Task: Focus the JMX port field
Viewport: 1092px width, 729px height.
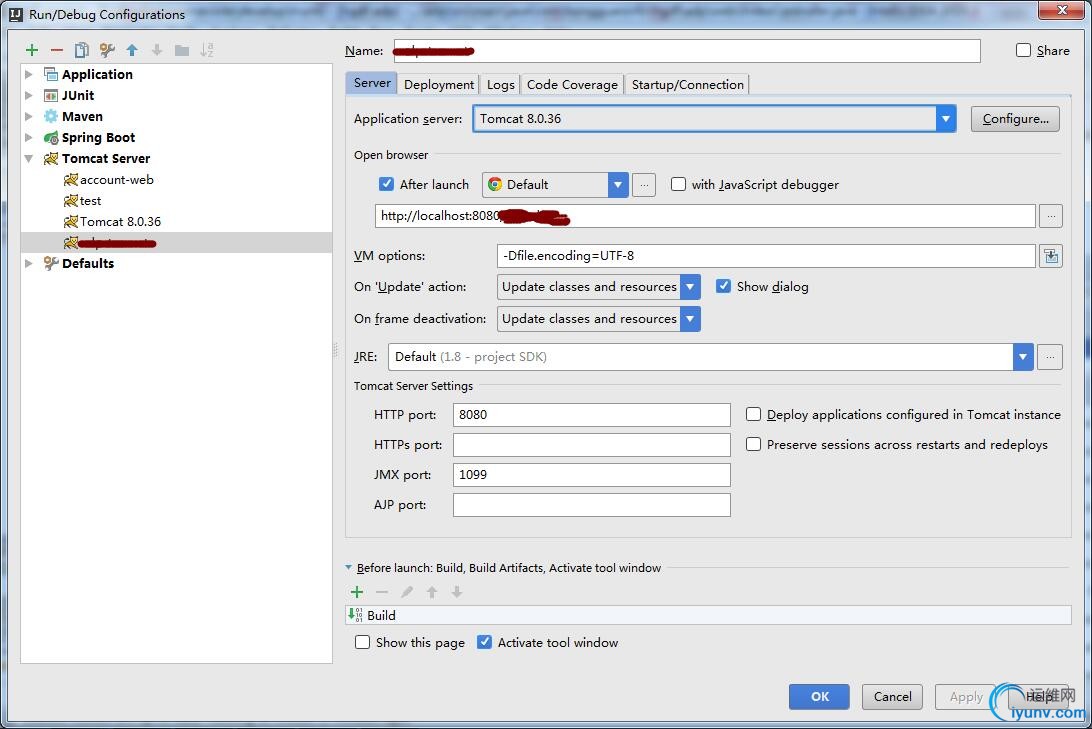Action: (591, 475)
